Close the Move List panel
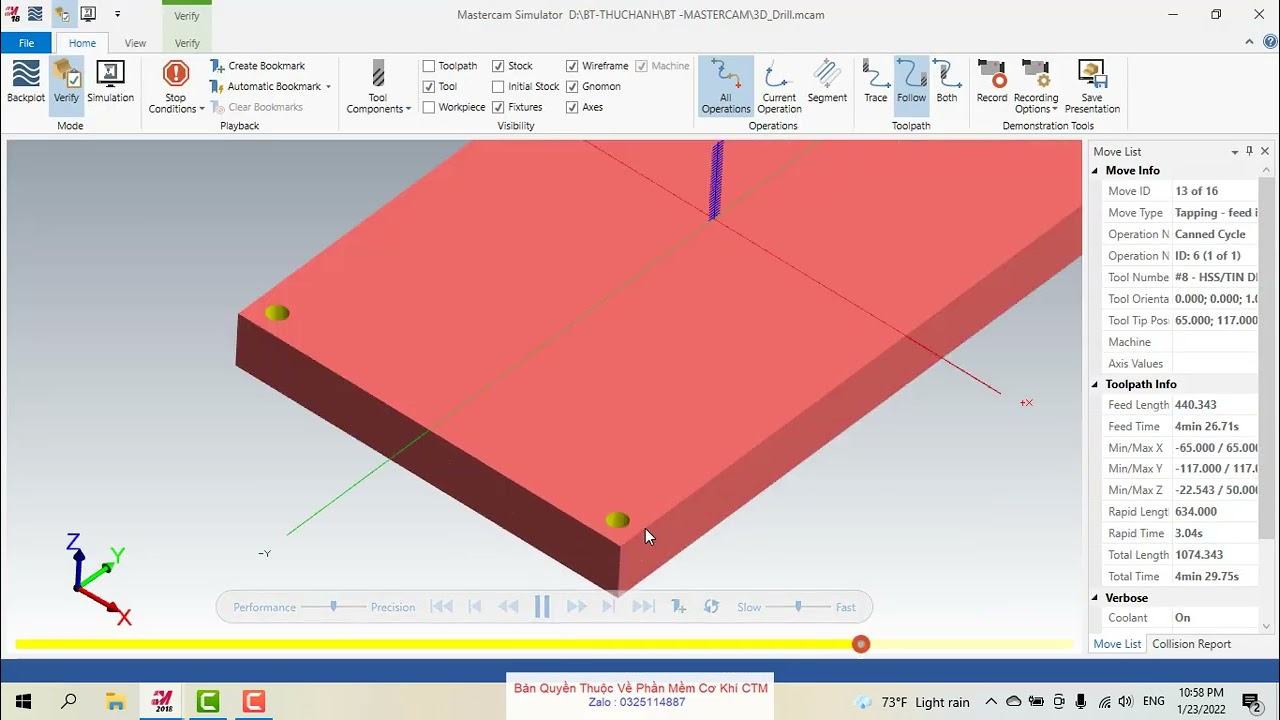Screen dimensions: 1280x720 pos(1265,151)
